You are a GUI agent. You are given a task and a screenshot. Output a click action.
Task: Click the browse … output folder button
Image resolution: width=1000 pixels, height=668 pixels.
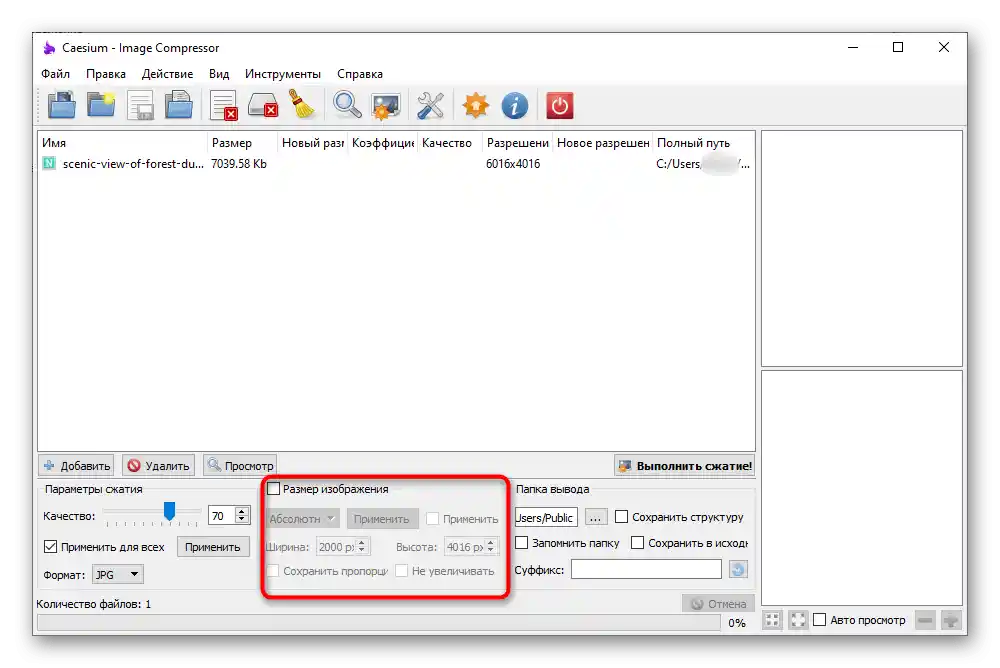point(595,517)
